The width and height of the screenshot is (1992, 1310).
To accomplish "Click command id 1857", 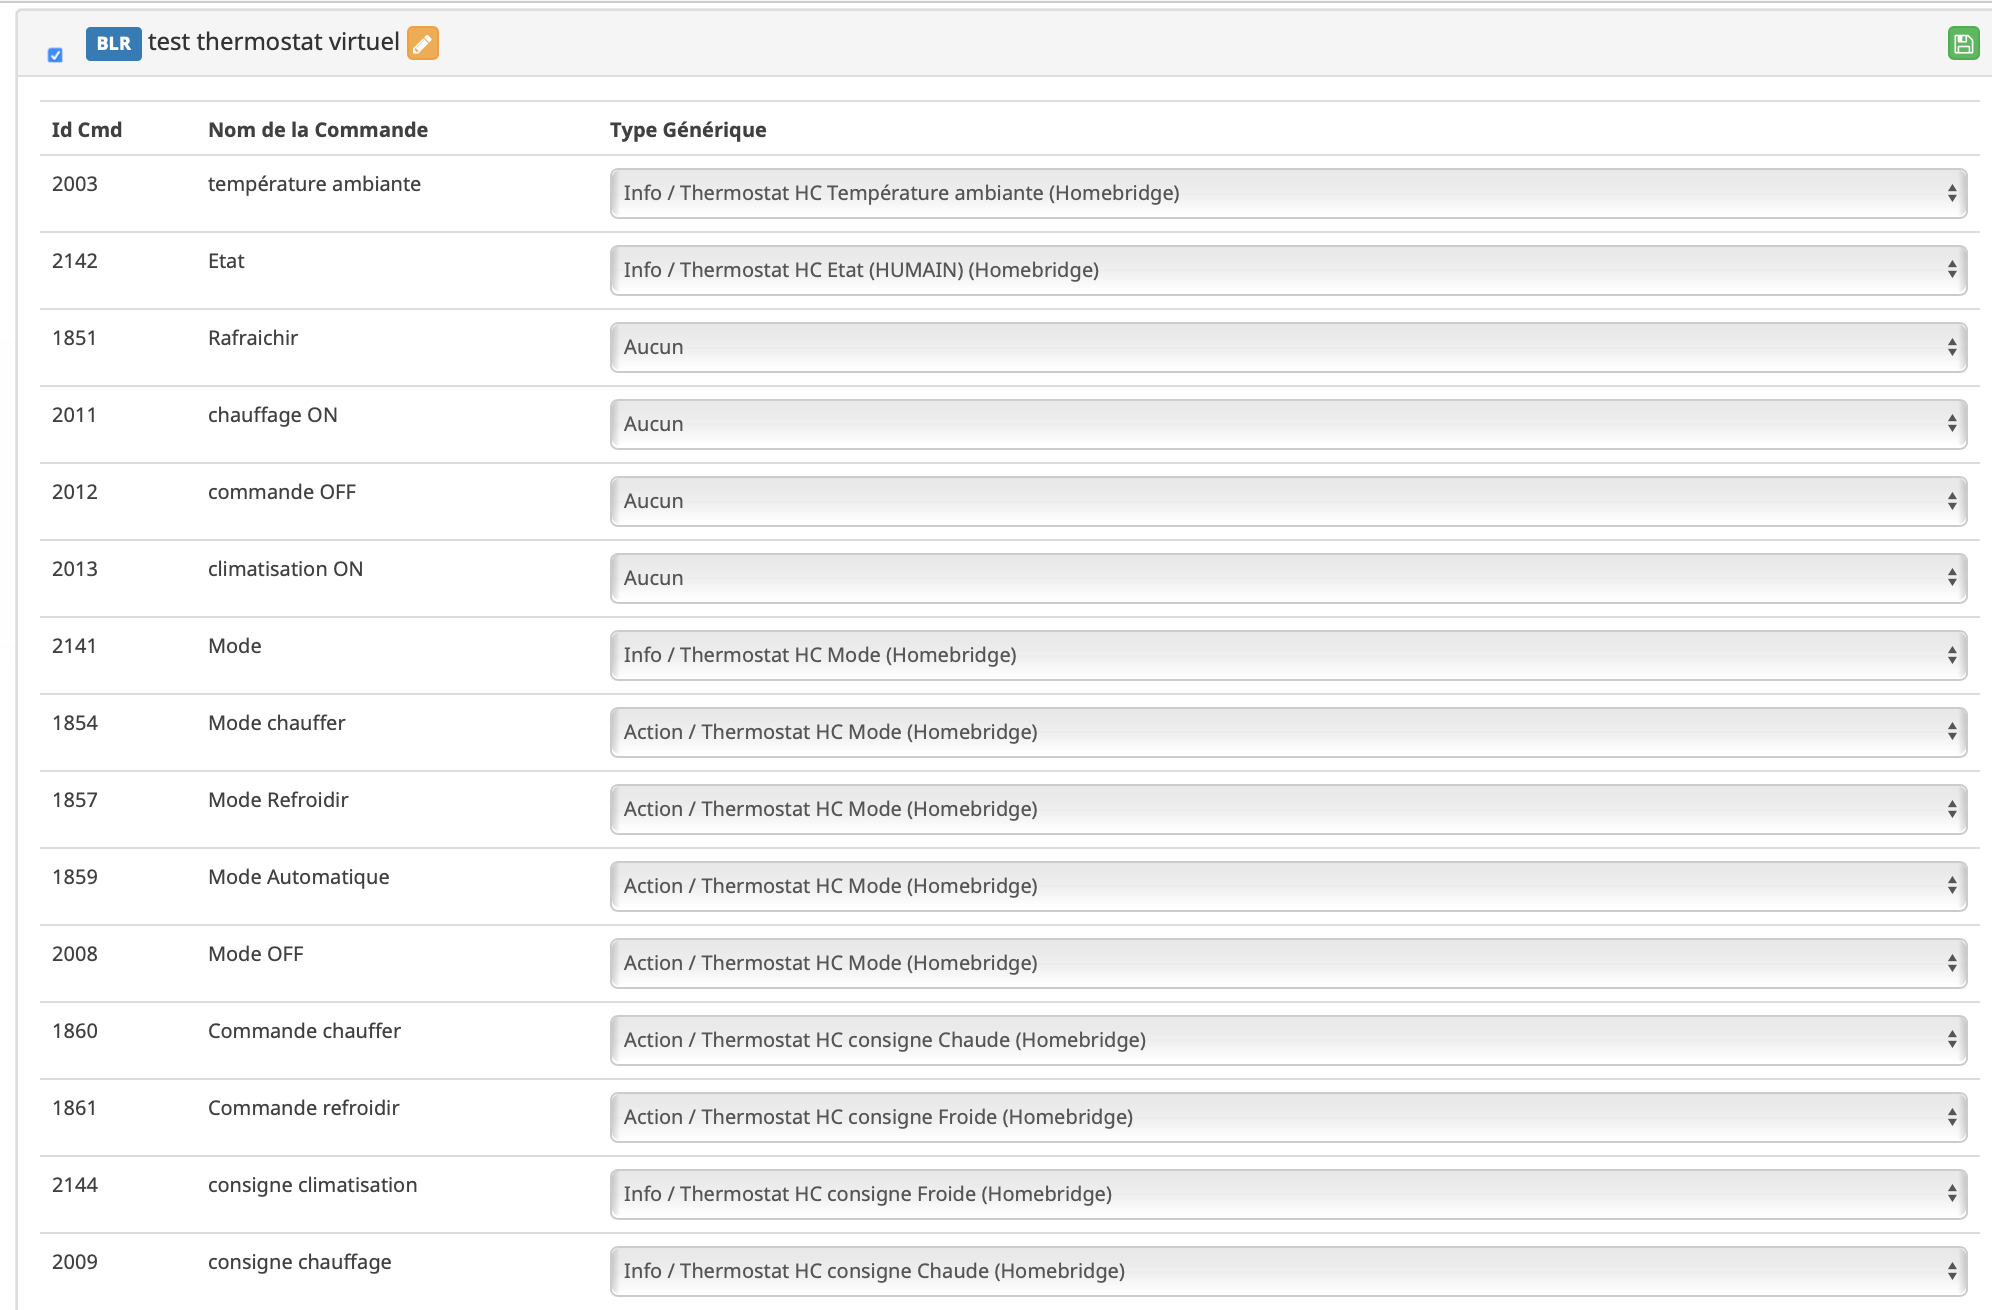I will 75,800.
